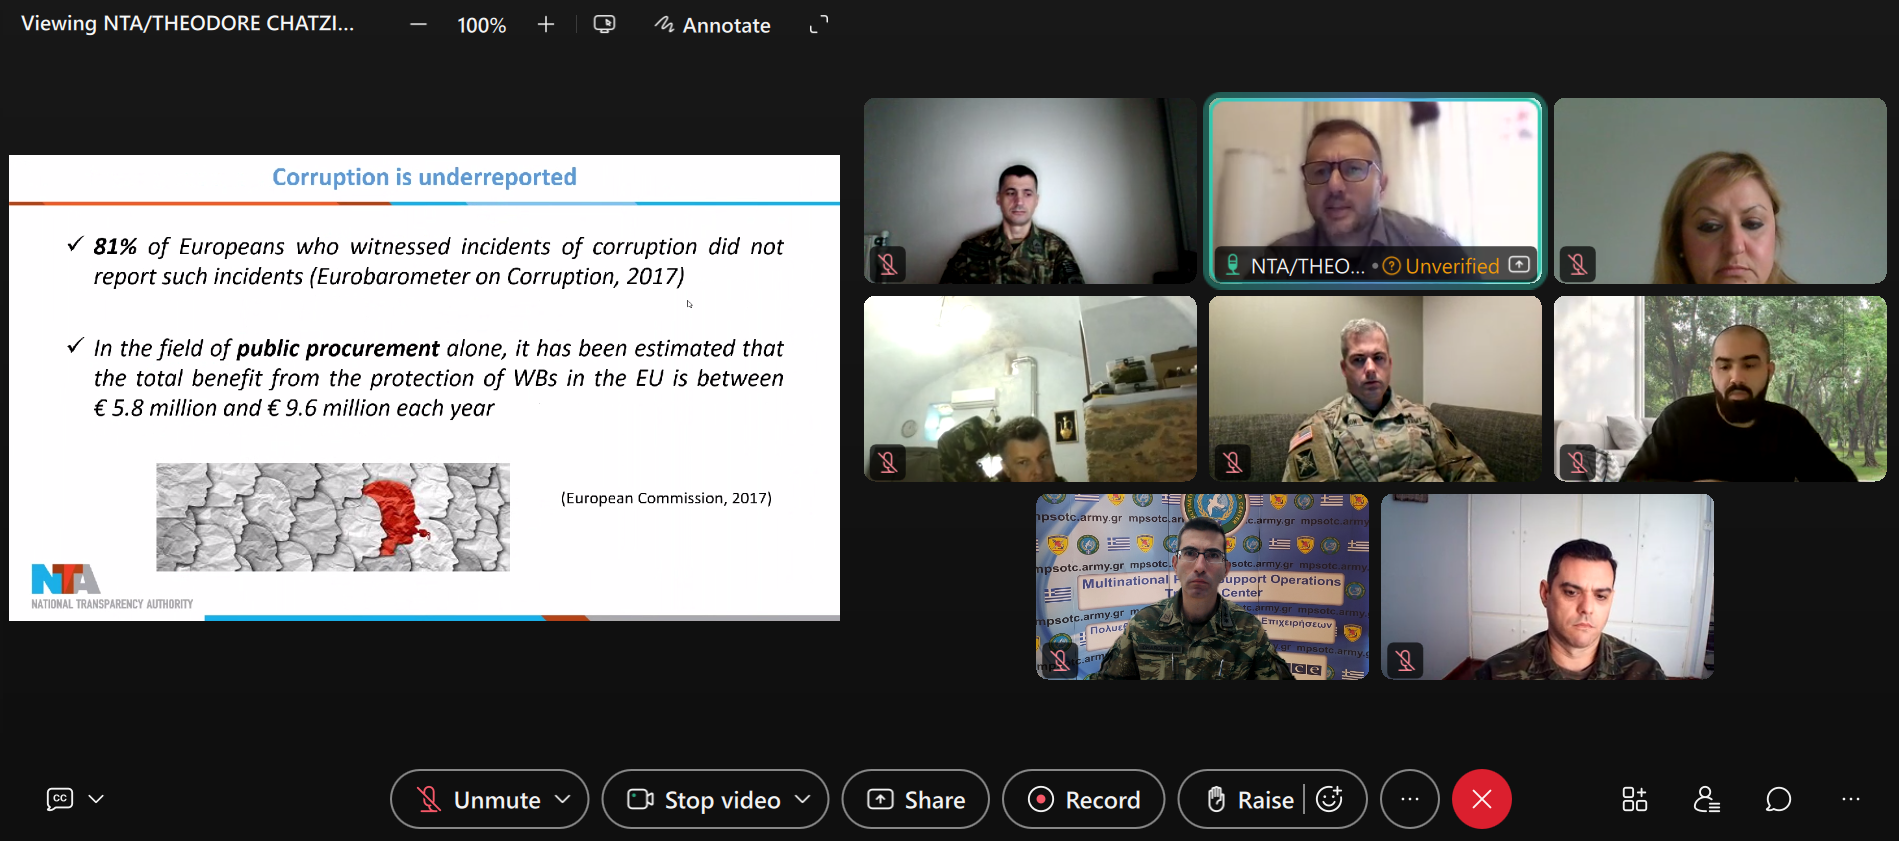Raise your hand
The image size is (1899, 841).
(x=1250, y=799)
